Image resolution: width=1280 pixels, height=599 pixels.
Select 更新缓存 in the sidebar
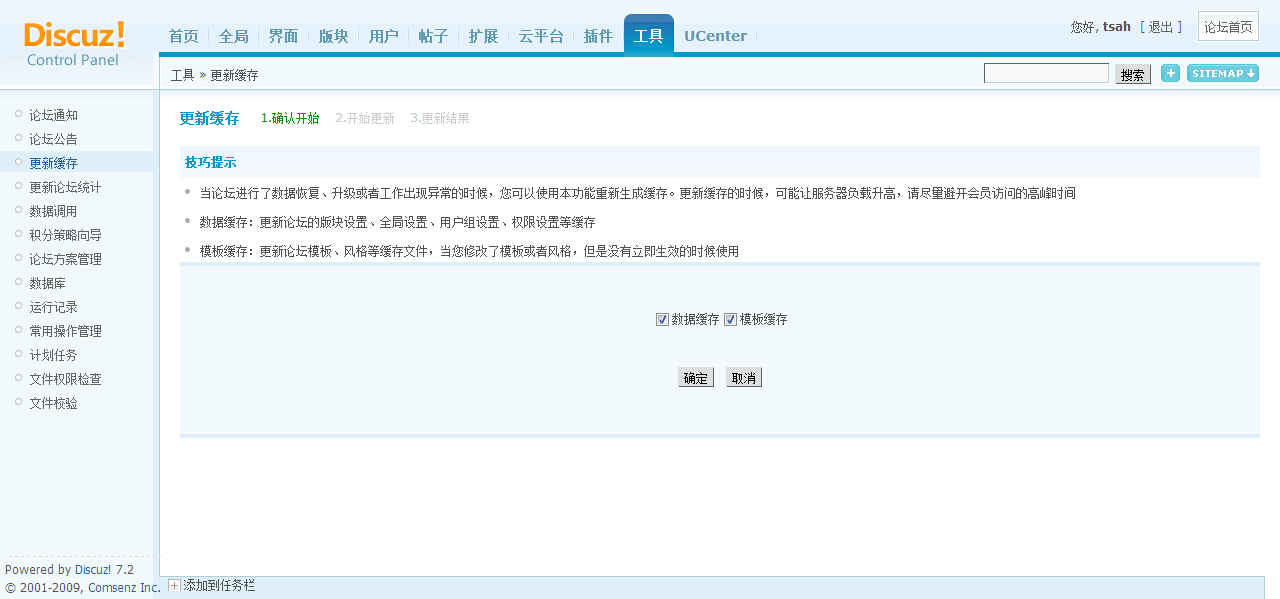pos(53,163)
